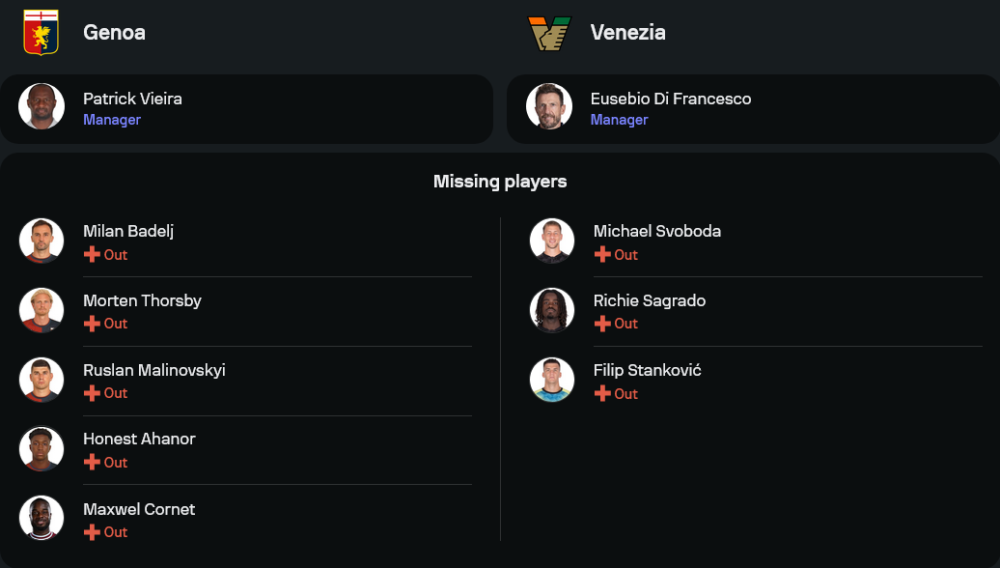Click Richie Sagrado's player avatar
This screenshot has height=568, width=1000.
point(552,311)
